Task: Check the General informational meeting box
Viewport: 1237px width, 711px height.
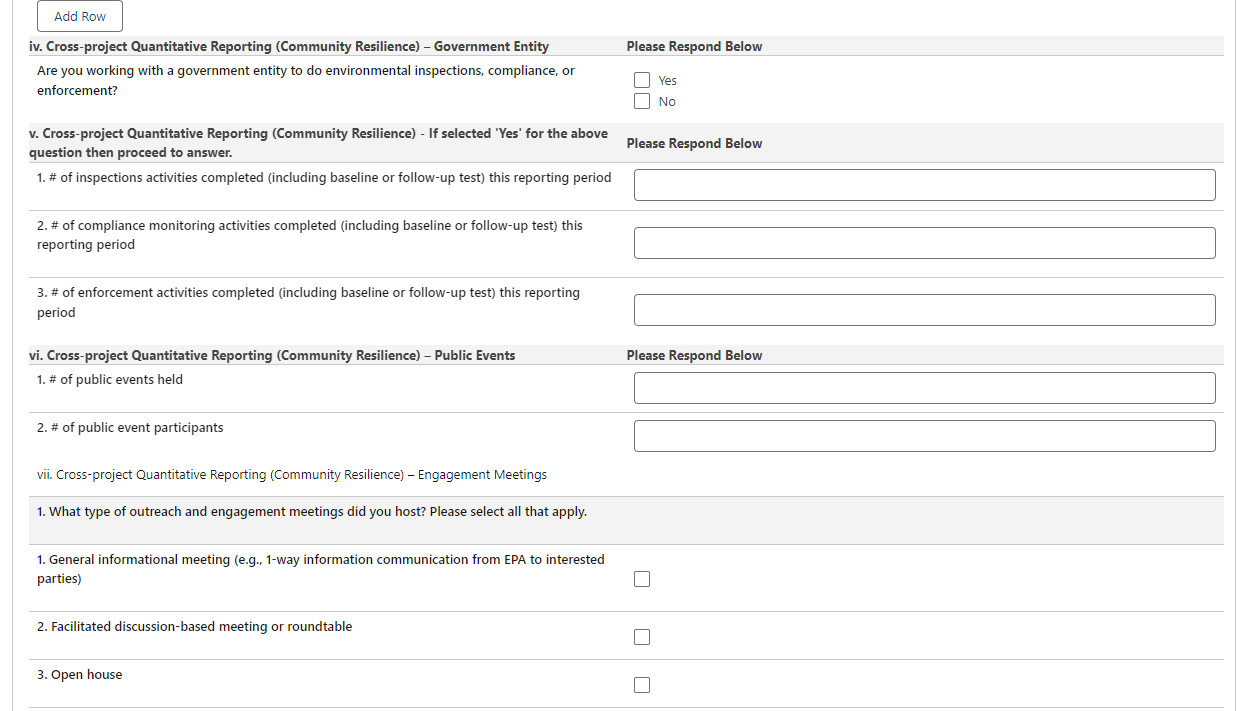Action: pos(642,579)
